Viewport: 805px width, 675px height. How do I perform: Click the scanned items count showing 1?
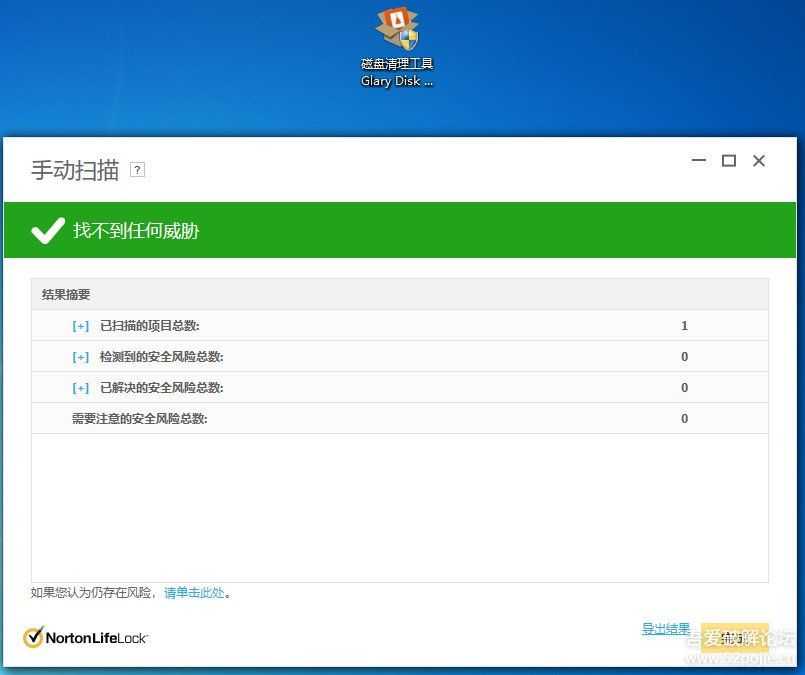684,325
